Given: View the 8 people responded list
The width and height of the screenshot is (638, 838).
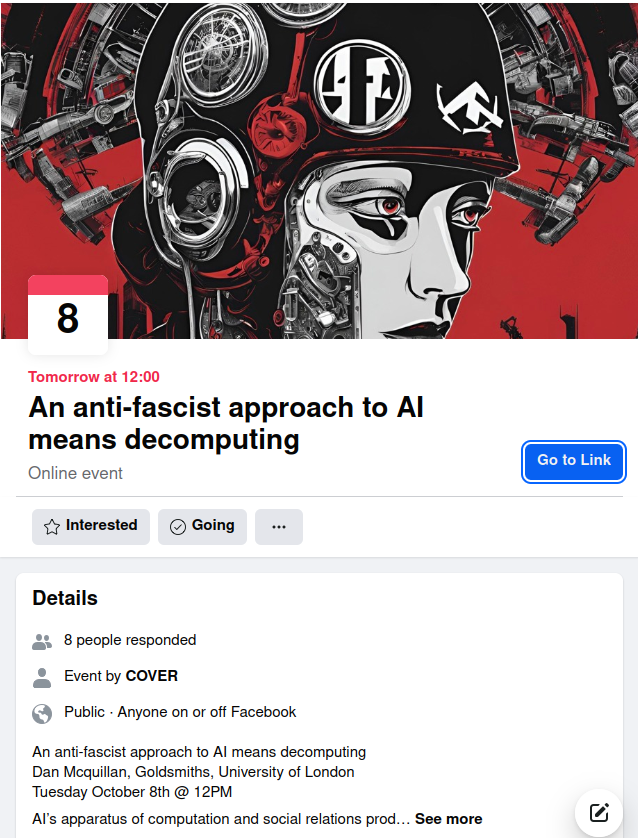Looking at the screenshot, I should pos(130,640).
